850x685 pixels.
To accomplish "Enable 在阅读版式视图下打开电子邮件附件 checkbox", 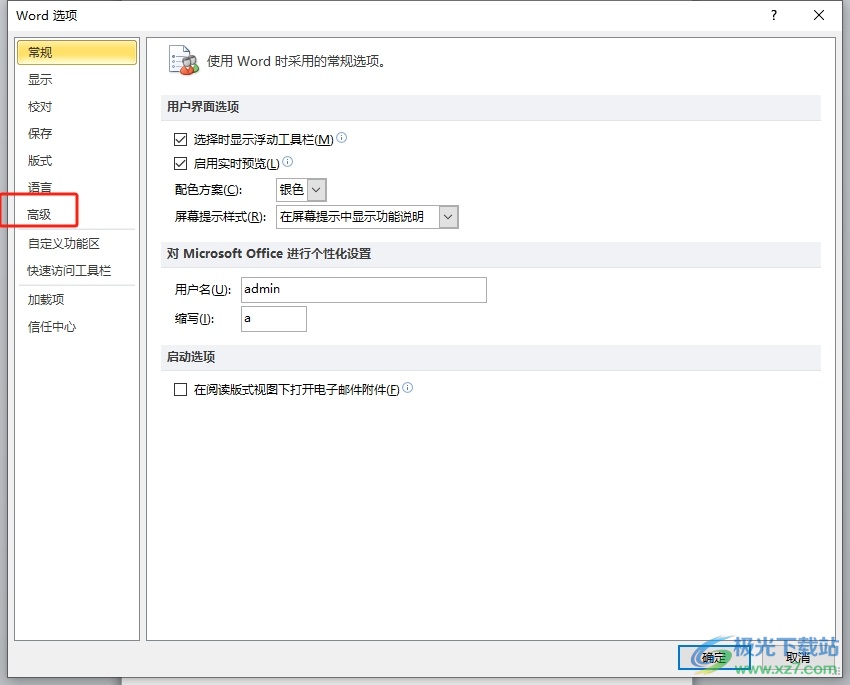I will pyautogui.click(x=181, y=389).
